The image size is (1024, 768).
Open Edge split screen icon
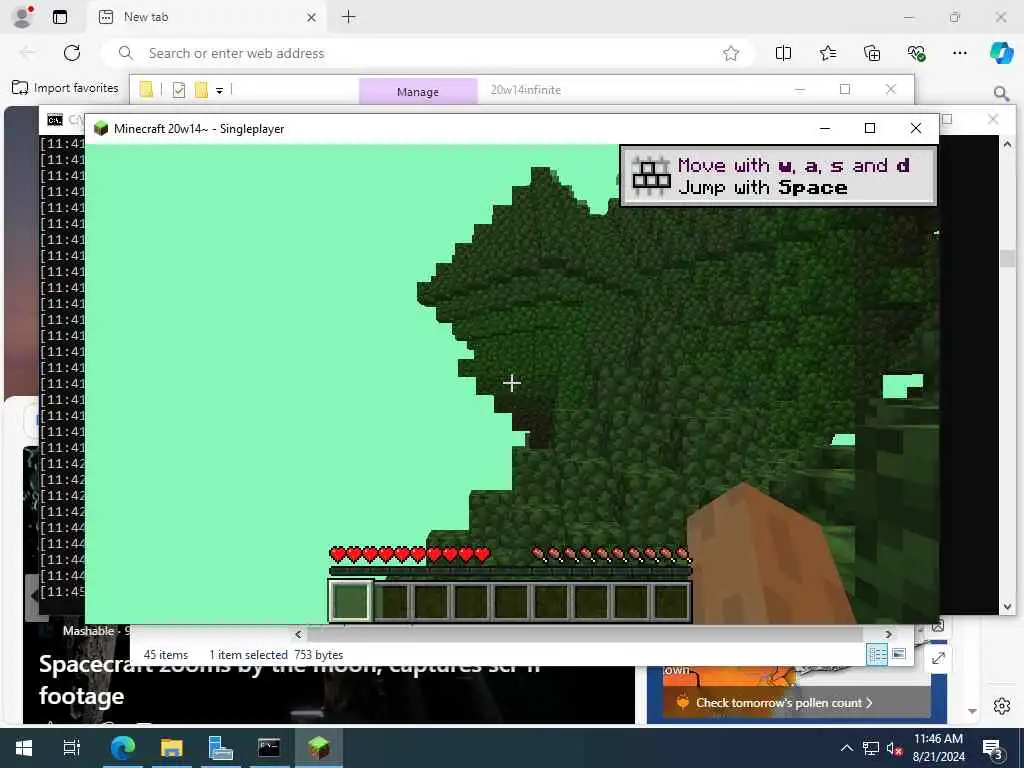(x=783, y=54)
